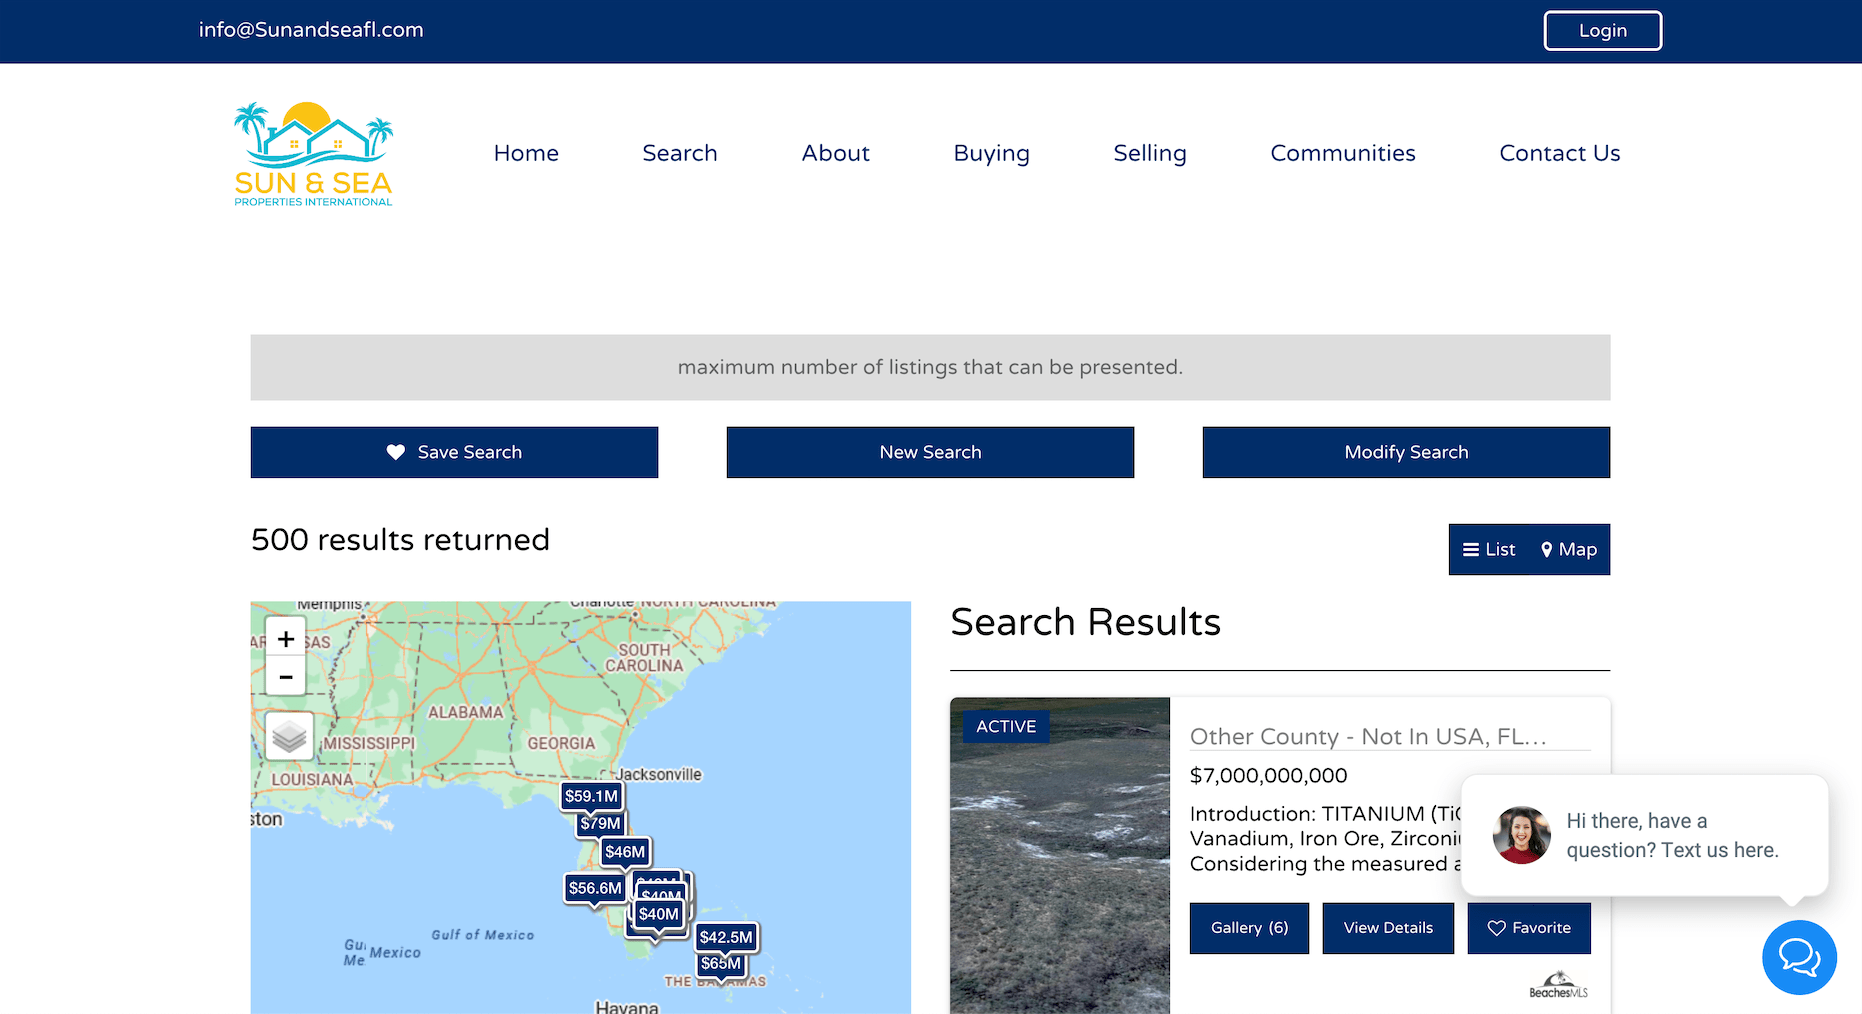Screen dimensions: 1862x1014
Task: Save this search
Action: [x=454, y=452]
